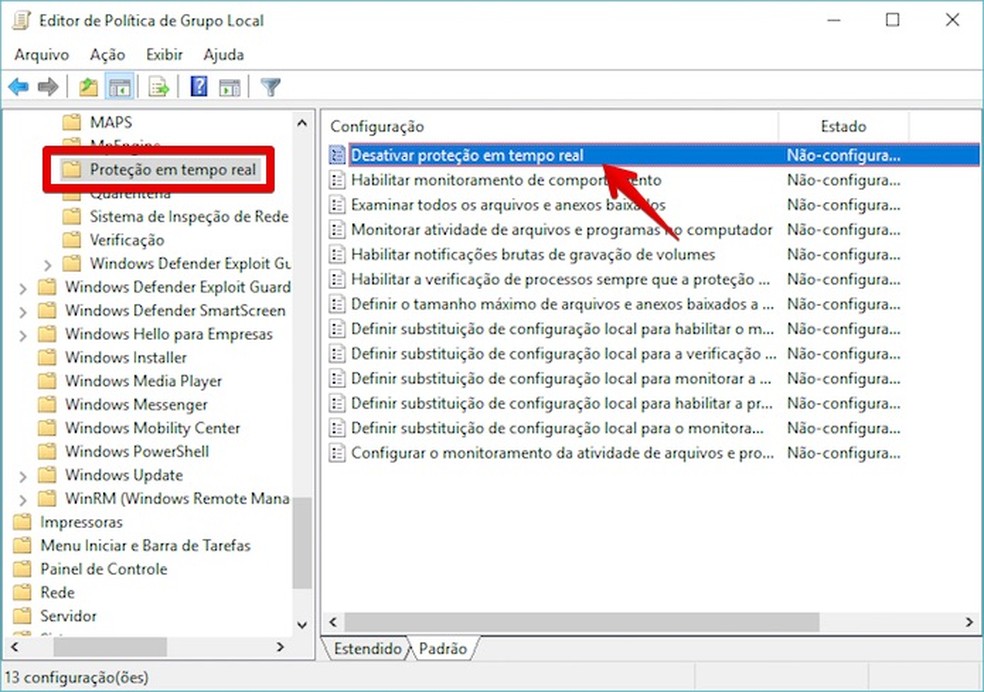
Task: Expand the Windows Defender Exploit Guard node
Action: click(23, 287)
